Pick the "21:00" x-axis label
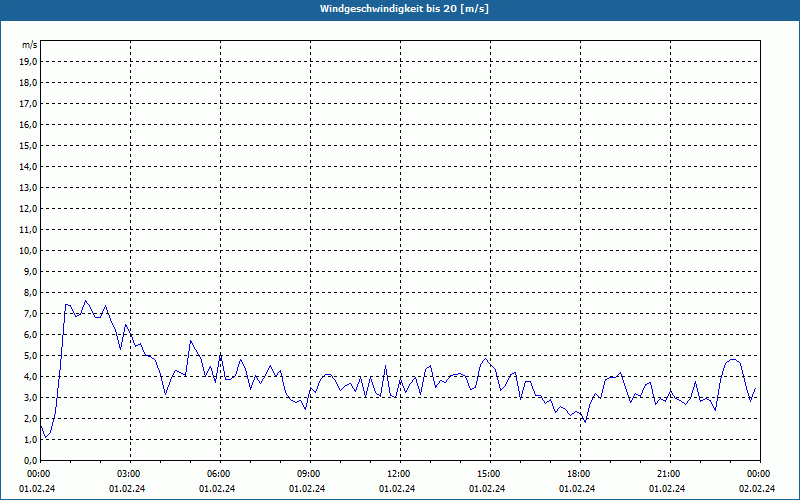Screen dimensions: 800x500 point(667,474)
